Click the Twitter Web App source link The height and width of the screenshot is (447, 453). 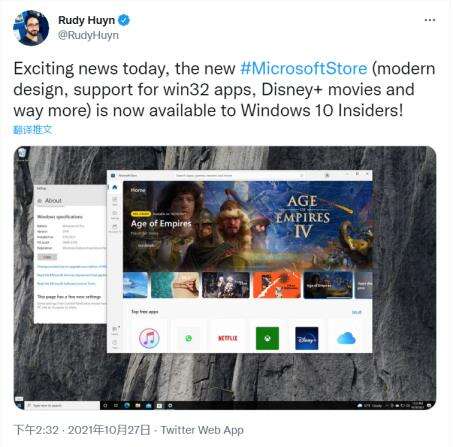tap(202, 430)
